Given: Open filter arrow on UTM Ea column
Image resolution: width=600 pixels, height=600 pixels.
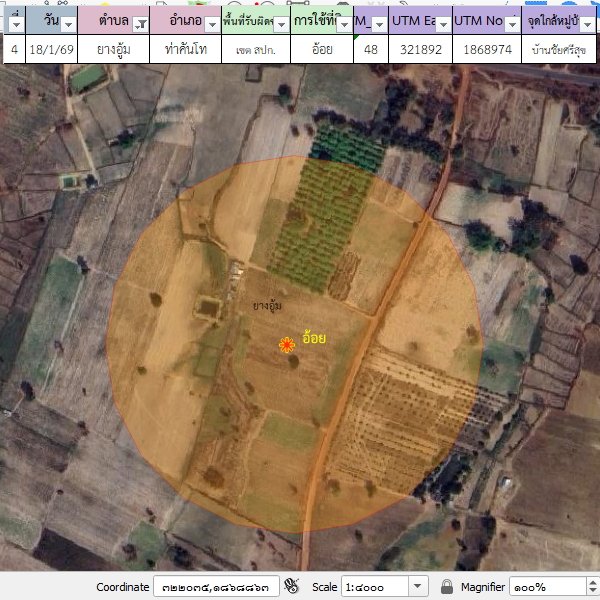Looking at the screenshot, I should pyautogui.click(x=441, y=24).
